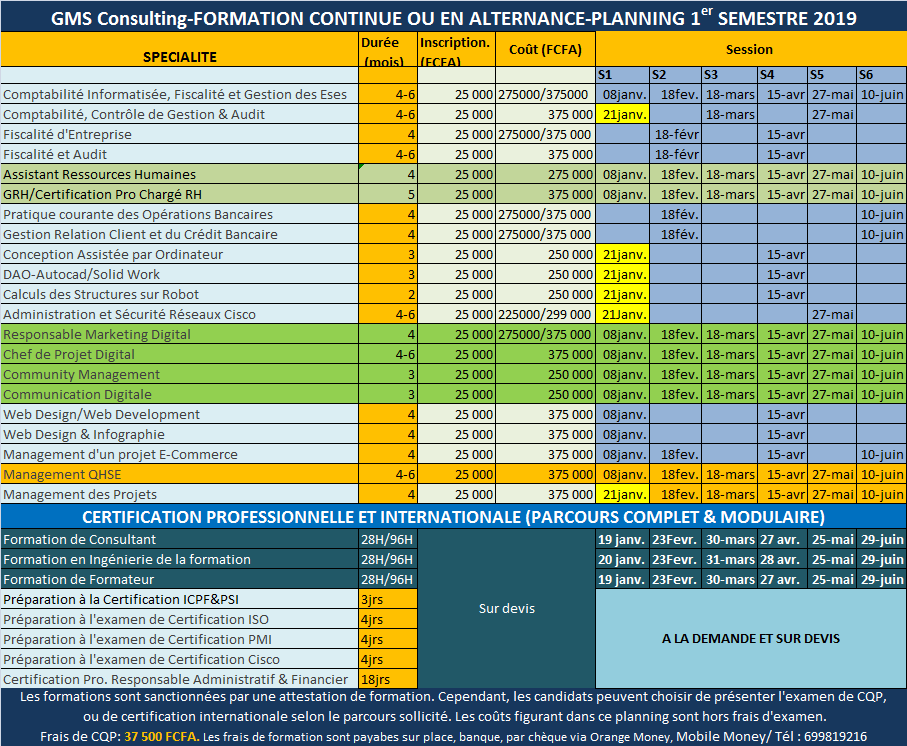Click yellow 21janv. cell for Conception Assistée
This screenshot has width=907, height=746.
(622, 254)
